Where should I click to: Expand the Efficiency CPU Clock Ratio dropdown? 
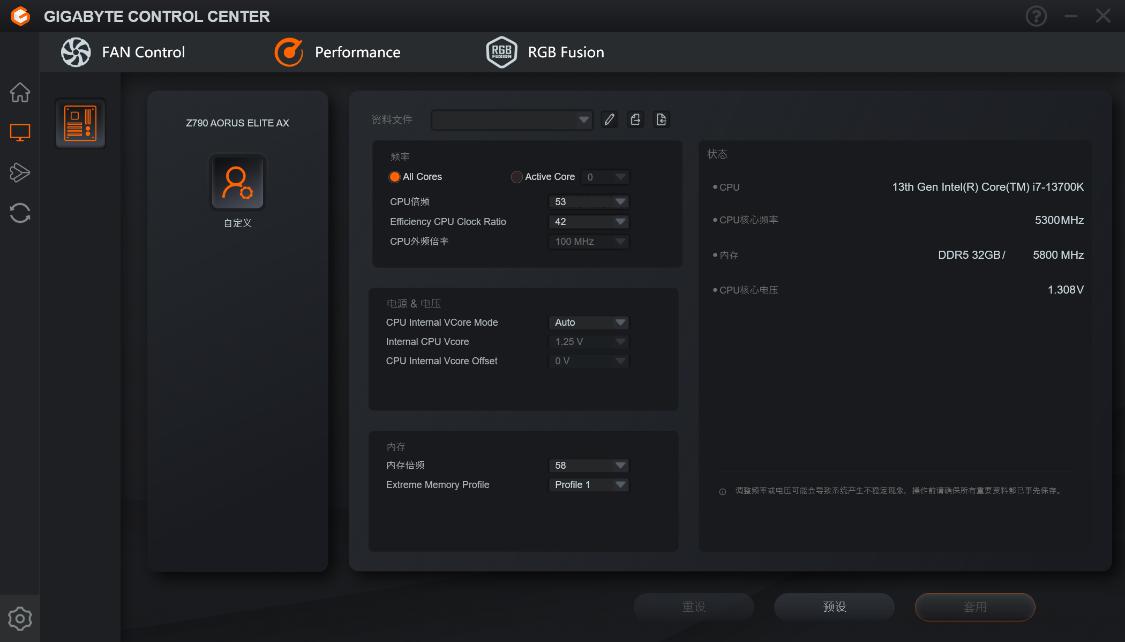pos(589,221)
